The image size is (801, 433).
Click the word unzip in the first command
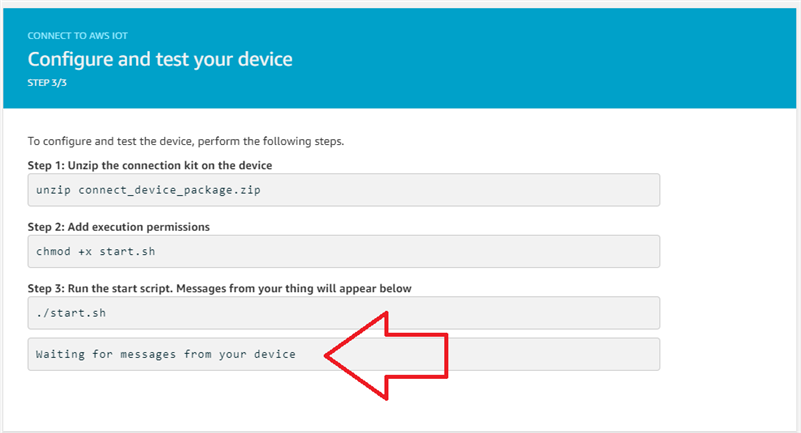pyautogui.click(x=52, y=190)
